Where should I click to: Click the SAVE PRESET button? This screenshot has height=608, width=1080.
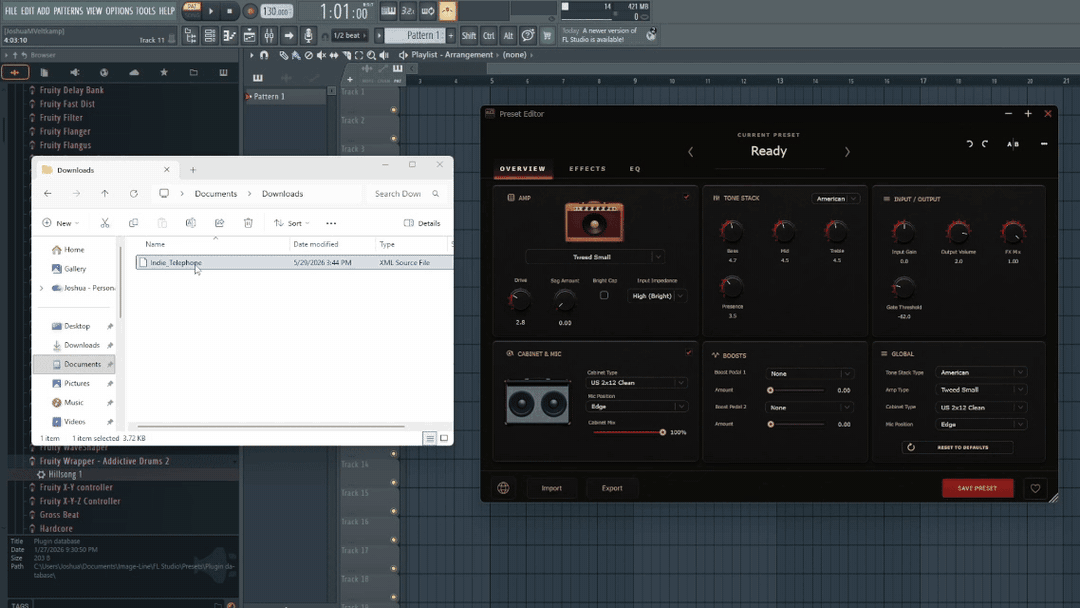tap(977, 488)
